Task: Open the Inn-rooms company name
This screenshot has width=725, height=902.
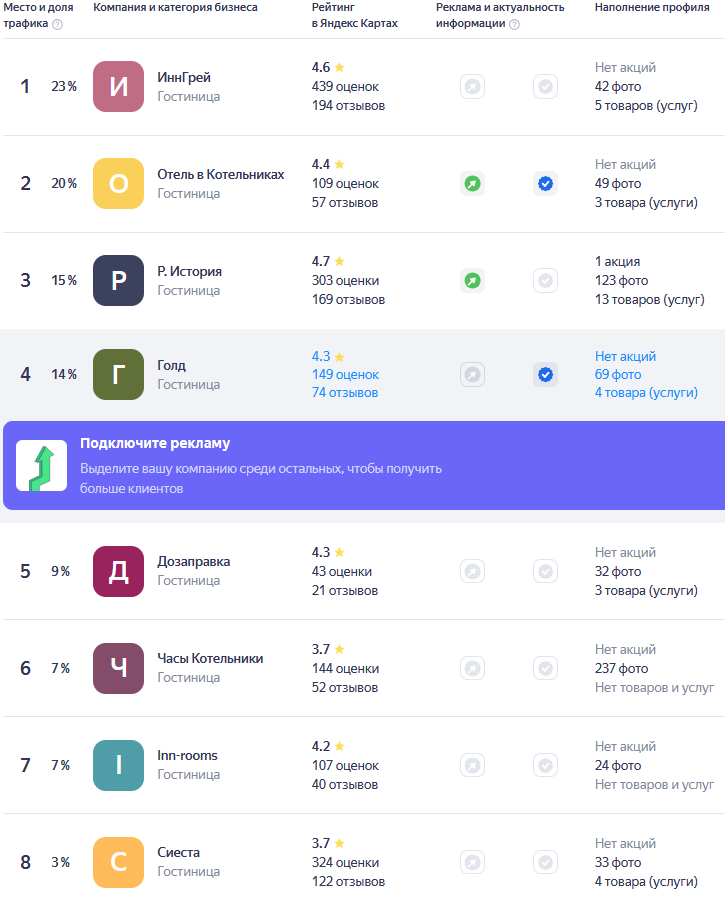Action: coord(187,756)
